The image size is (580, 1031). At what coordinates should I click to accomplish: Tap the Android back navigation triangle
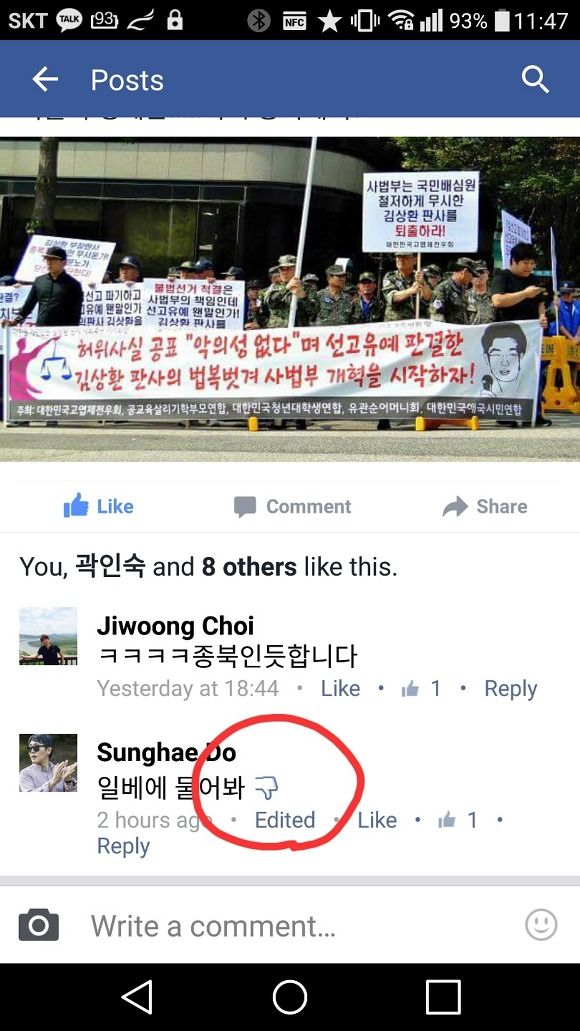pos(137,997)
